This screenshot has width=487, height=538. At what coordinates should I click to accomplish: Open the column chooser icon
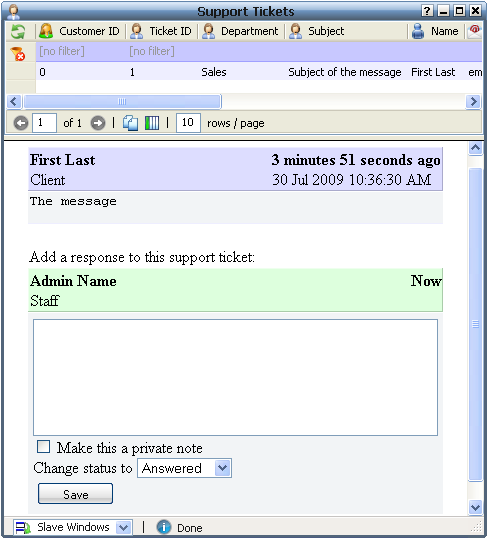pyautogui.click(x=152, y=123)
